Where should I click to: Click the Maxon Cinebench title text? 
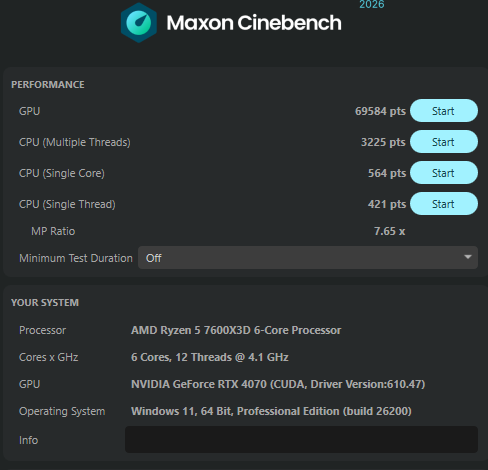[254, 23]
